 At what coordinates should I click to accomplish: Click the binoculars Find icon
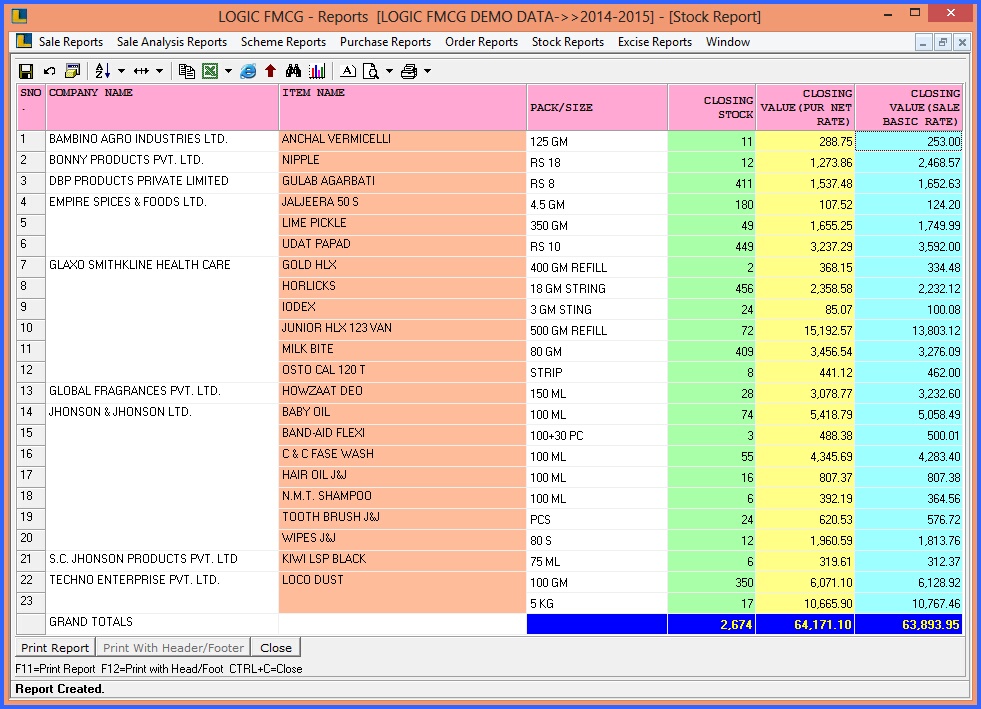click(293, 71)
